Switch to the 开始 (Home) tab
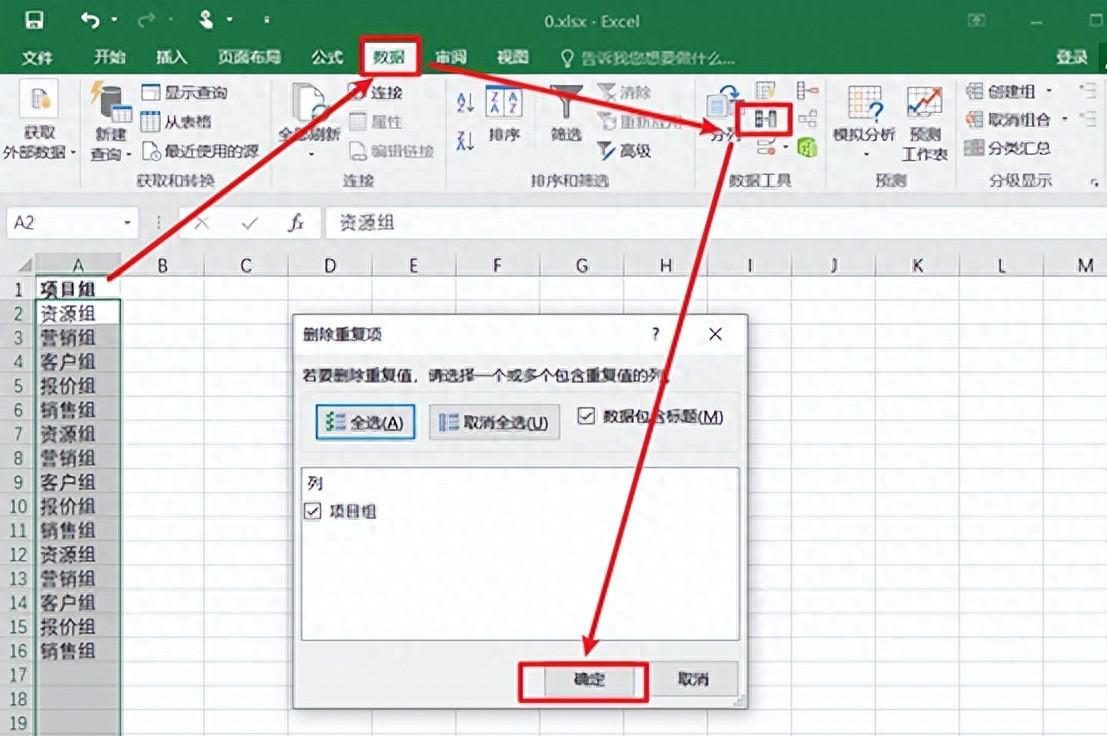 tap(109, 57)
